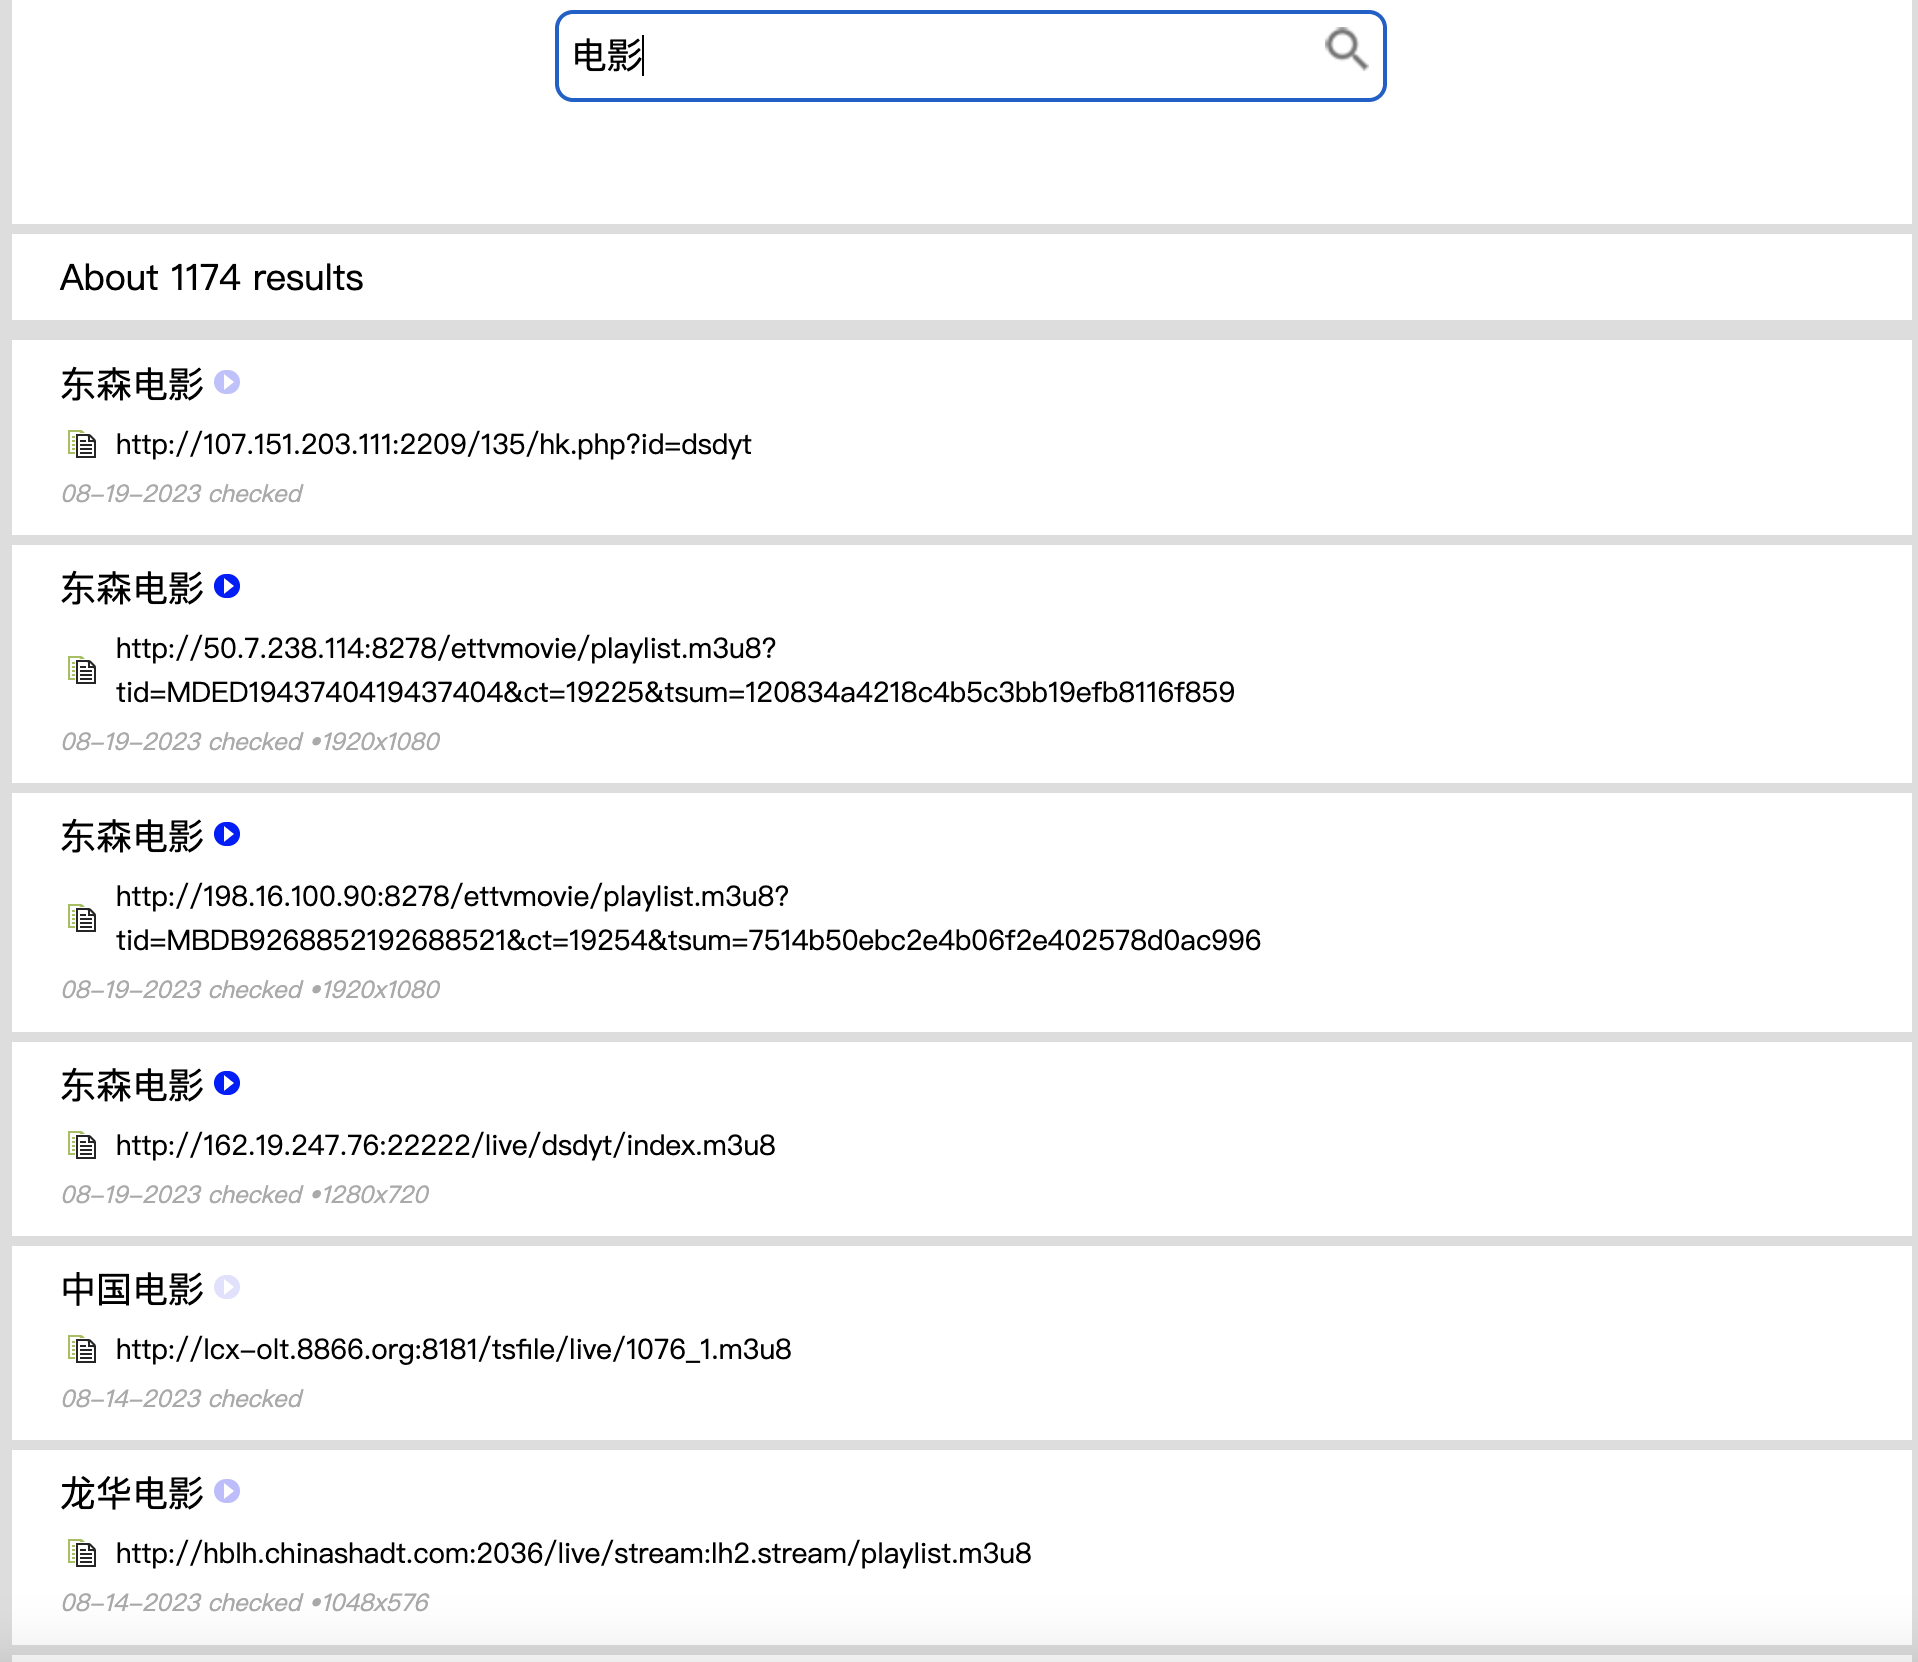Open the lcx-olt.8866.org 1076_1.m3u8 URL
1918x1662 pixels.
pyautogui.click(x=453, y=1349)
